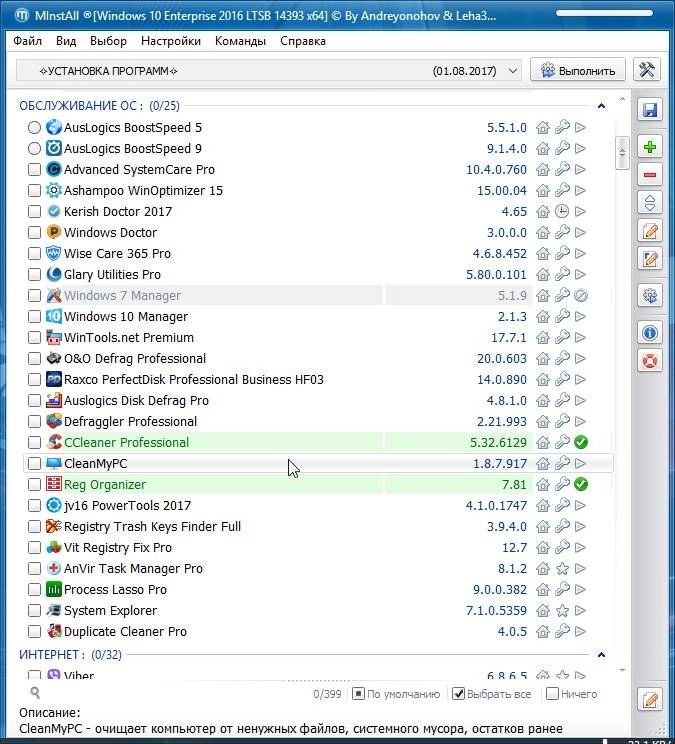Click play arrow for Duplicate Cleaner Pro
Viewport: 675px width, 744px height.
click(x=580, y=632)
